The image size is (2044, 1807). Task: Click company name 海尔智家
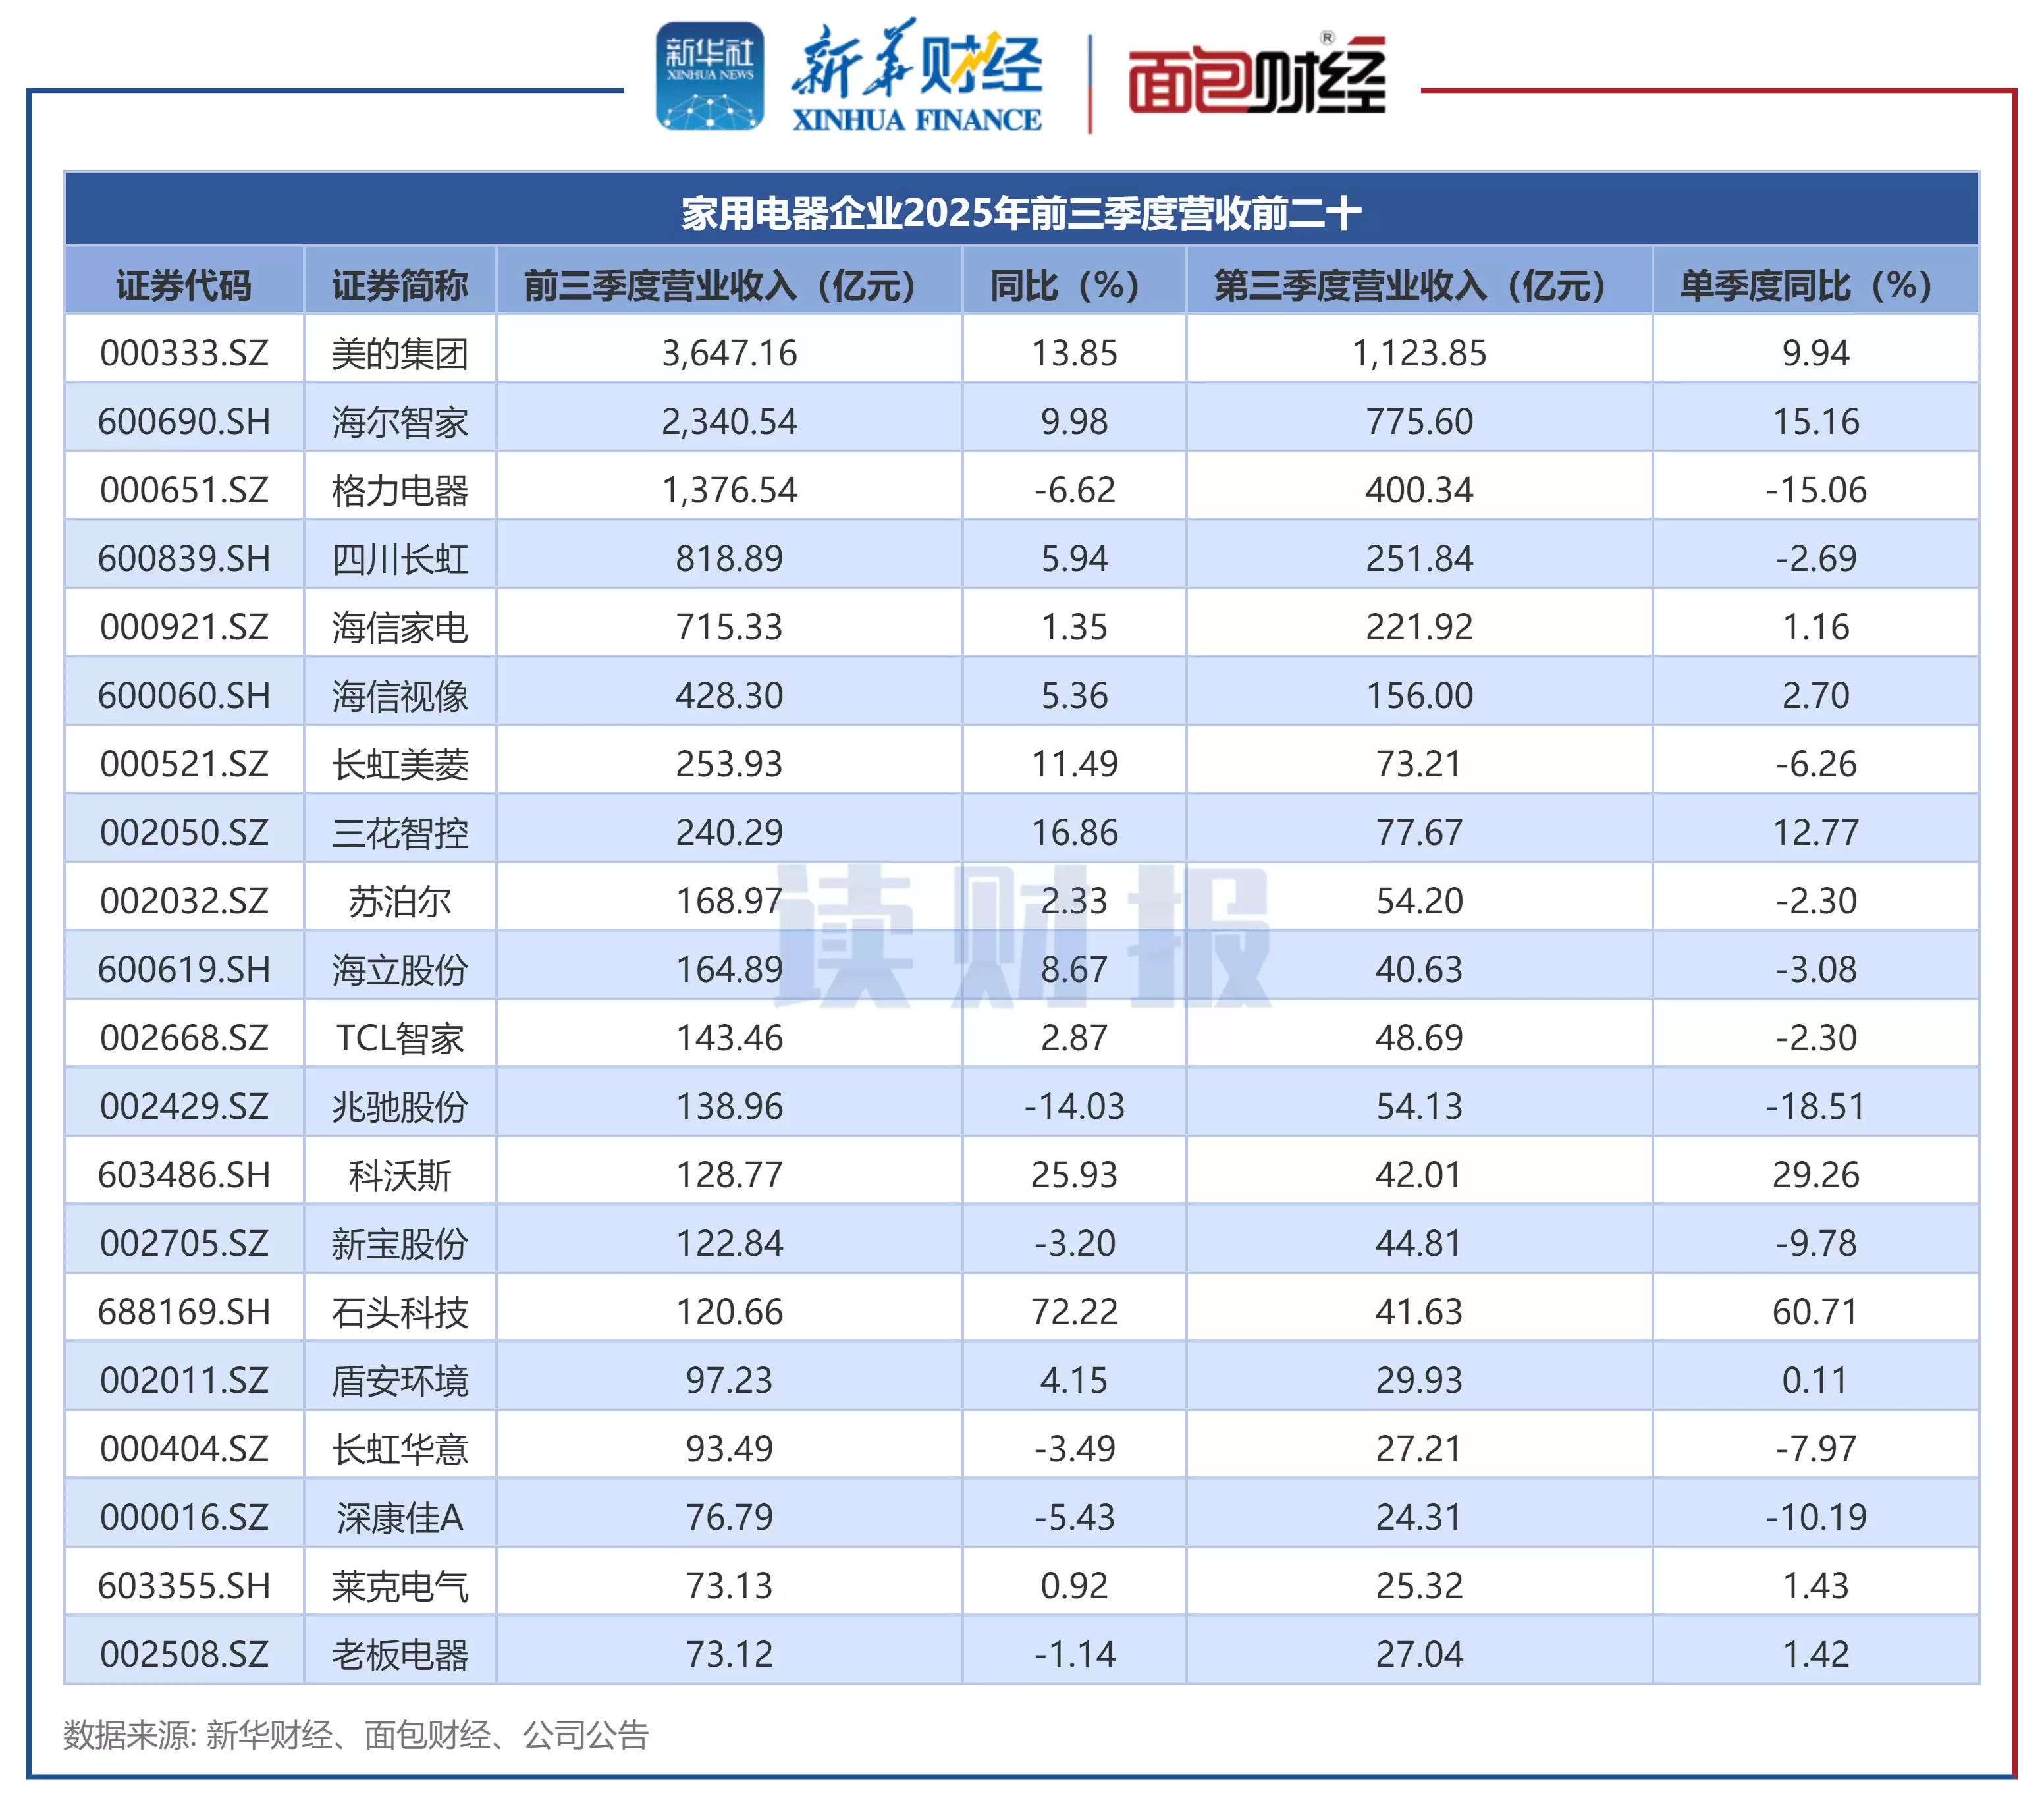[x=399, y=422]
